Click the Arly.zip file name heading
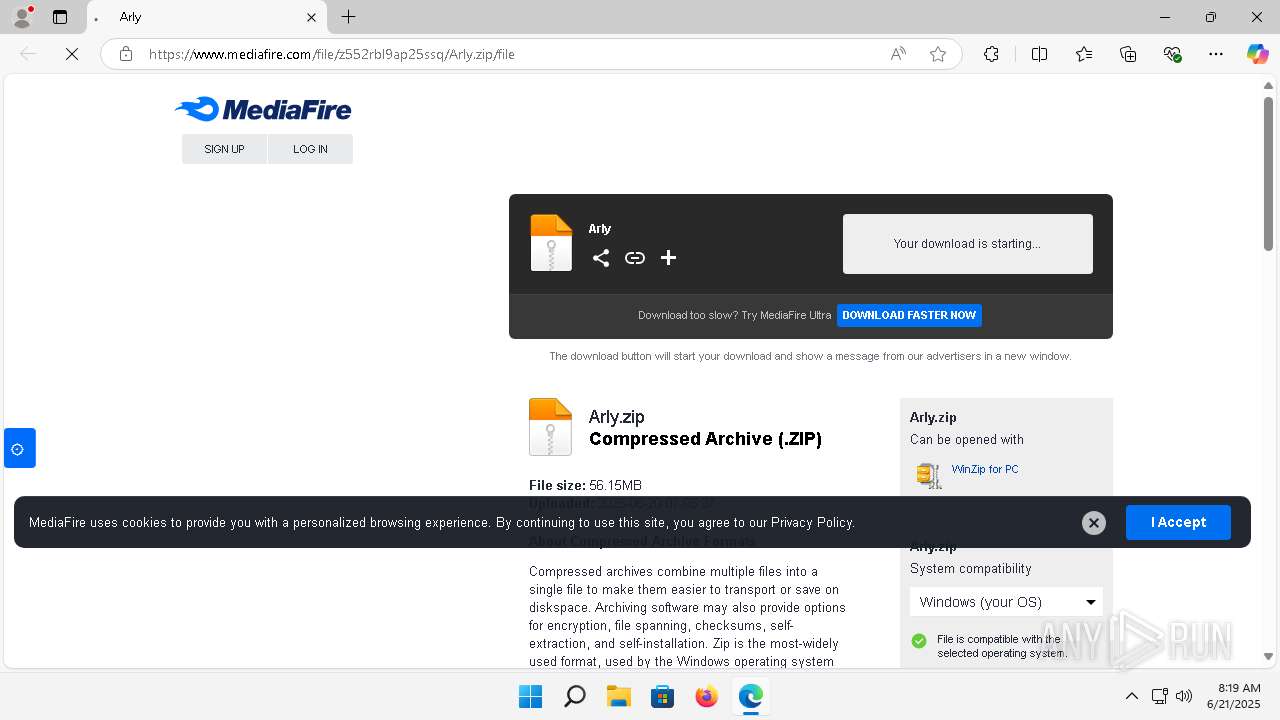This screenshot has width=1280, height=720. [616, 417]
